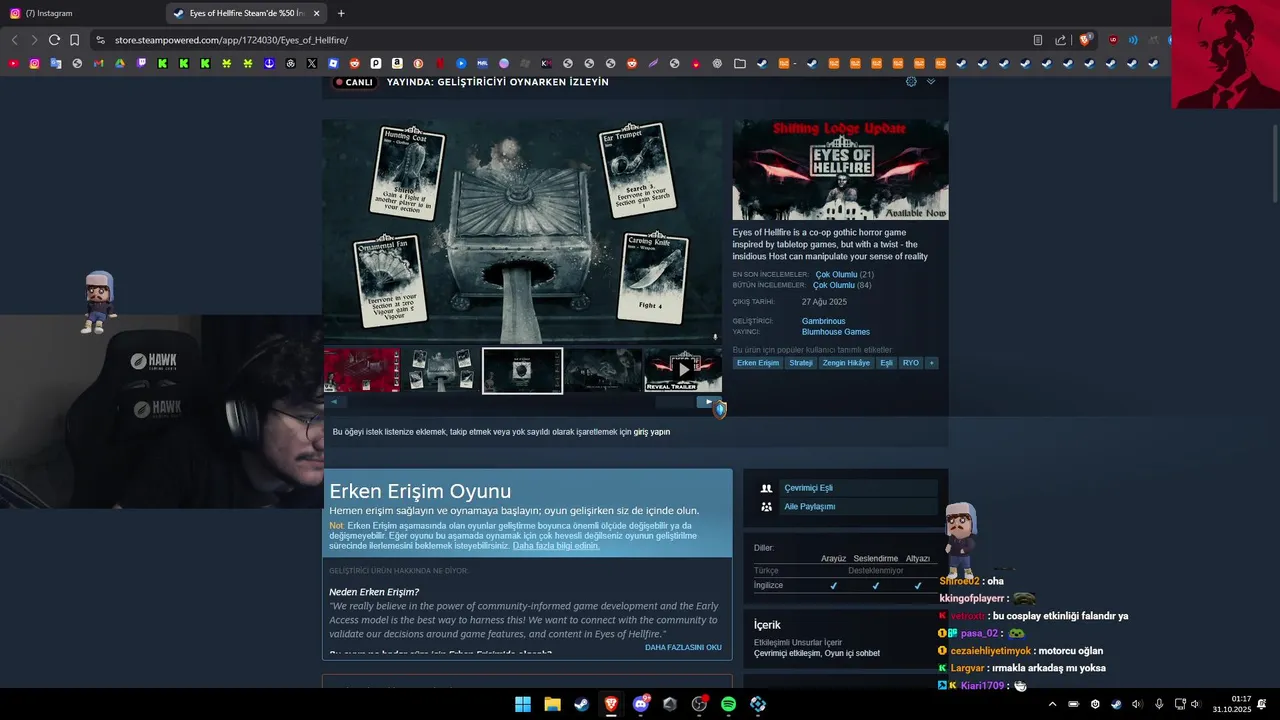Click recent reviews 'Çok Olumlu' link
Screen dimensions: 1280x720
pyautogui.click(x=836, y=274)
